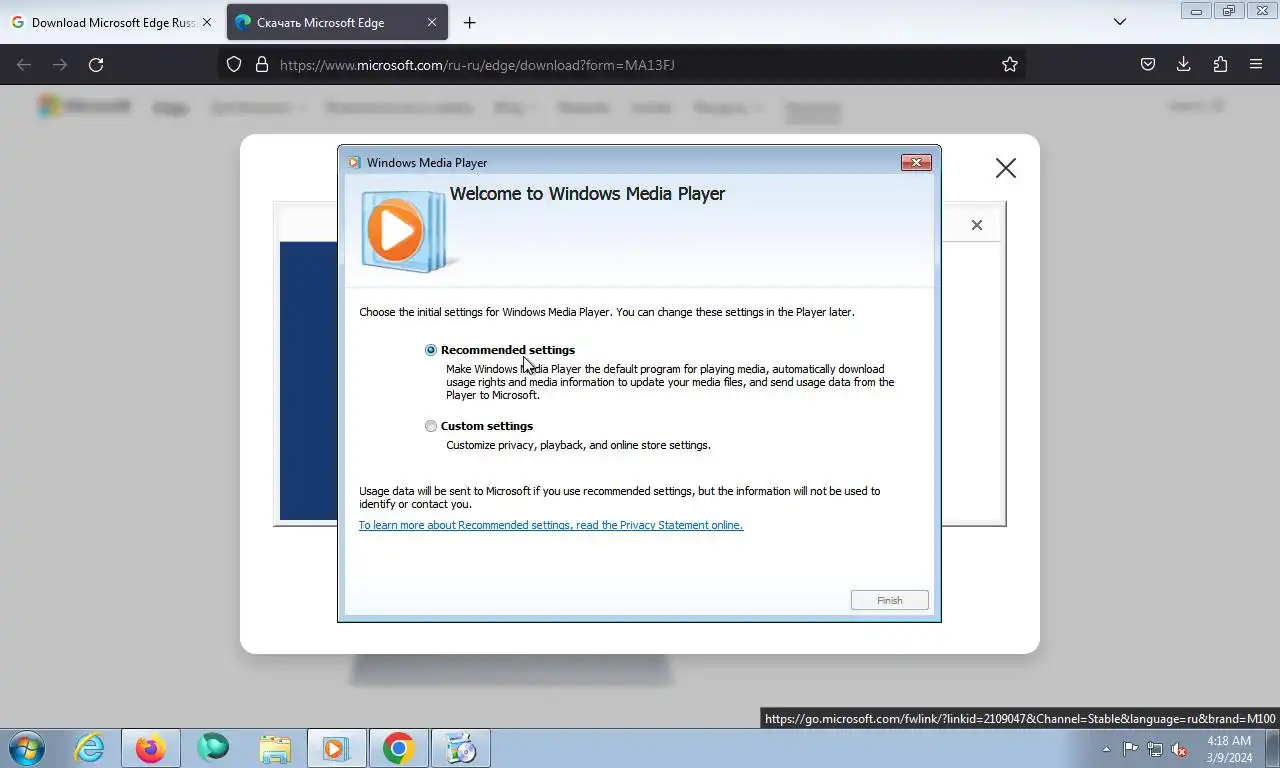Screen dimensions: 1280x768
Task: Go forward in browser history
Action: coord(60,65)
